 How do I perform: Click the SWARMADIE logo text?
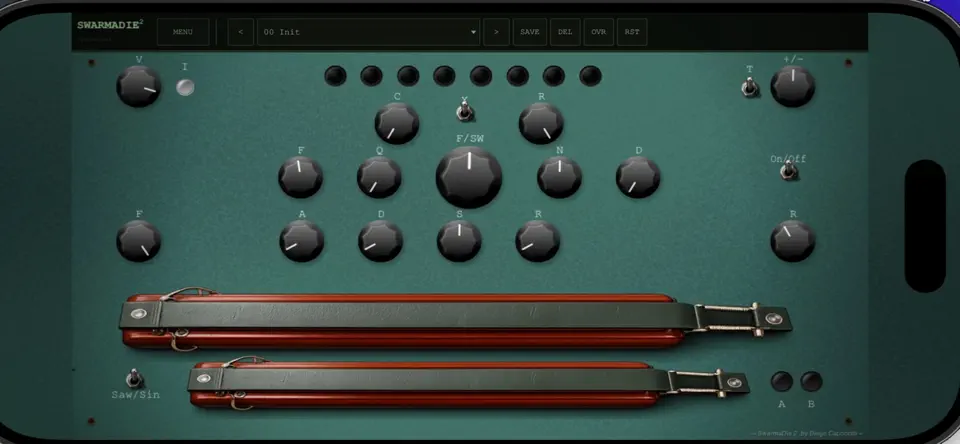tap(110, 26)
